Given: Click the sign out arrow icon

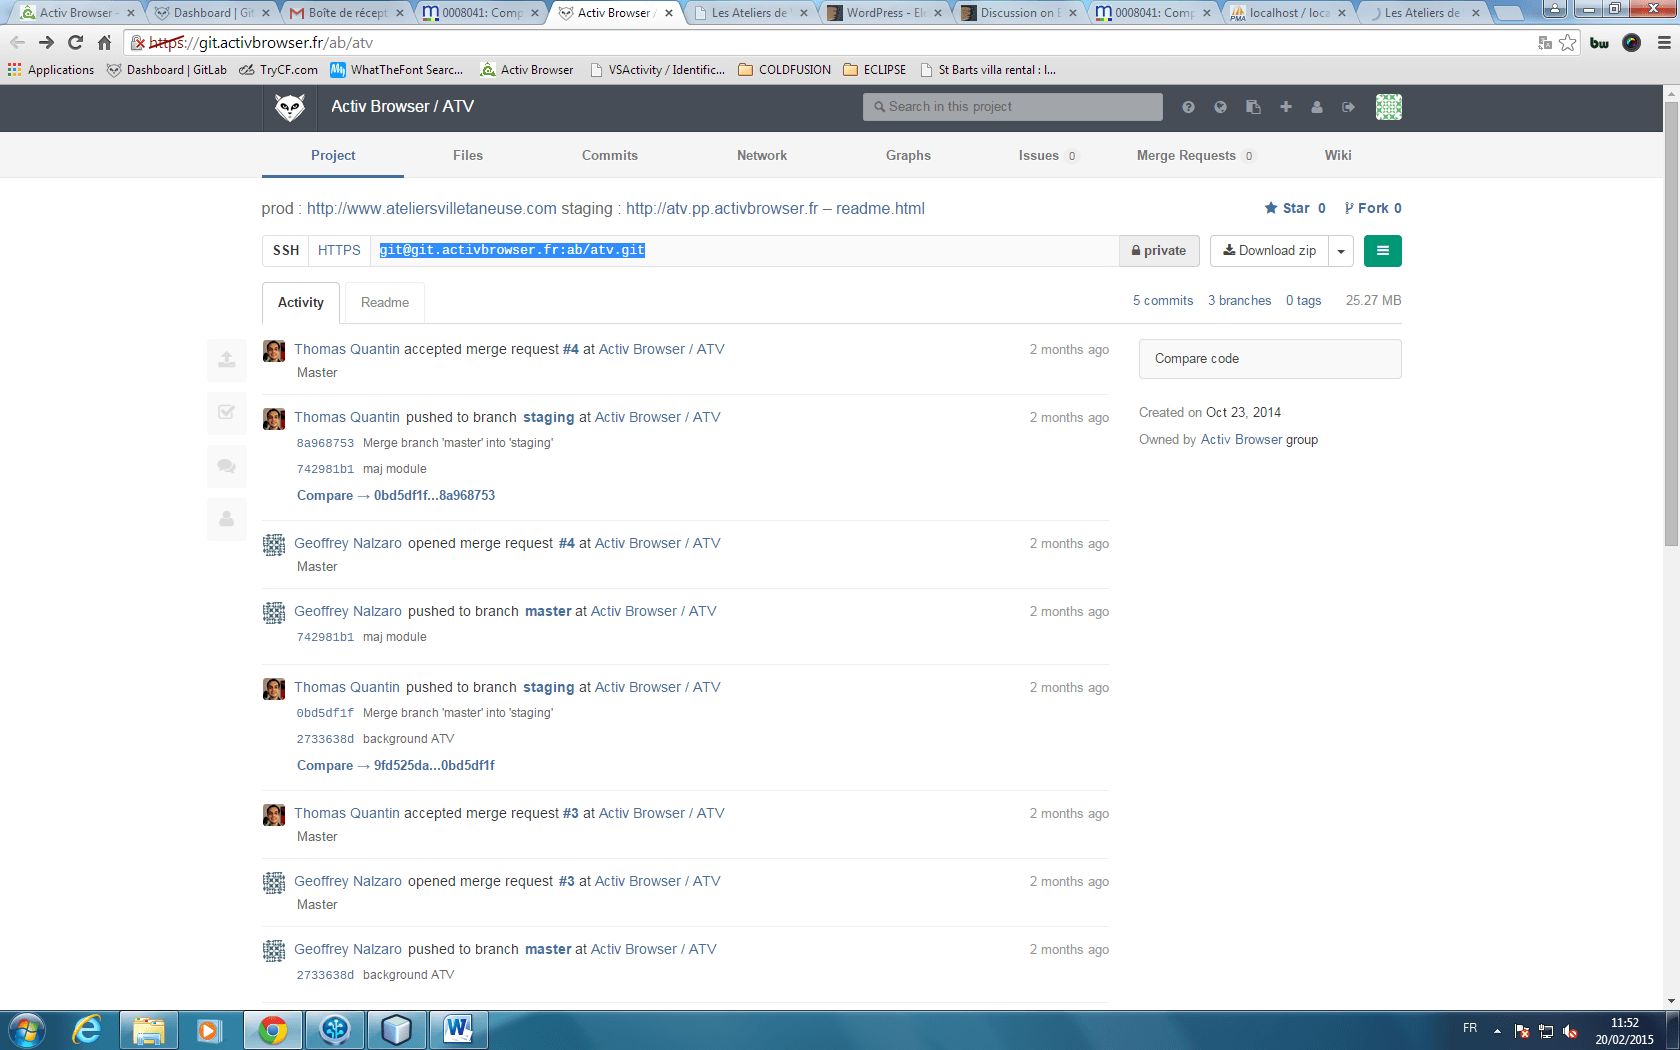Looking at the screenshot, I should click(1349, 107).
